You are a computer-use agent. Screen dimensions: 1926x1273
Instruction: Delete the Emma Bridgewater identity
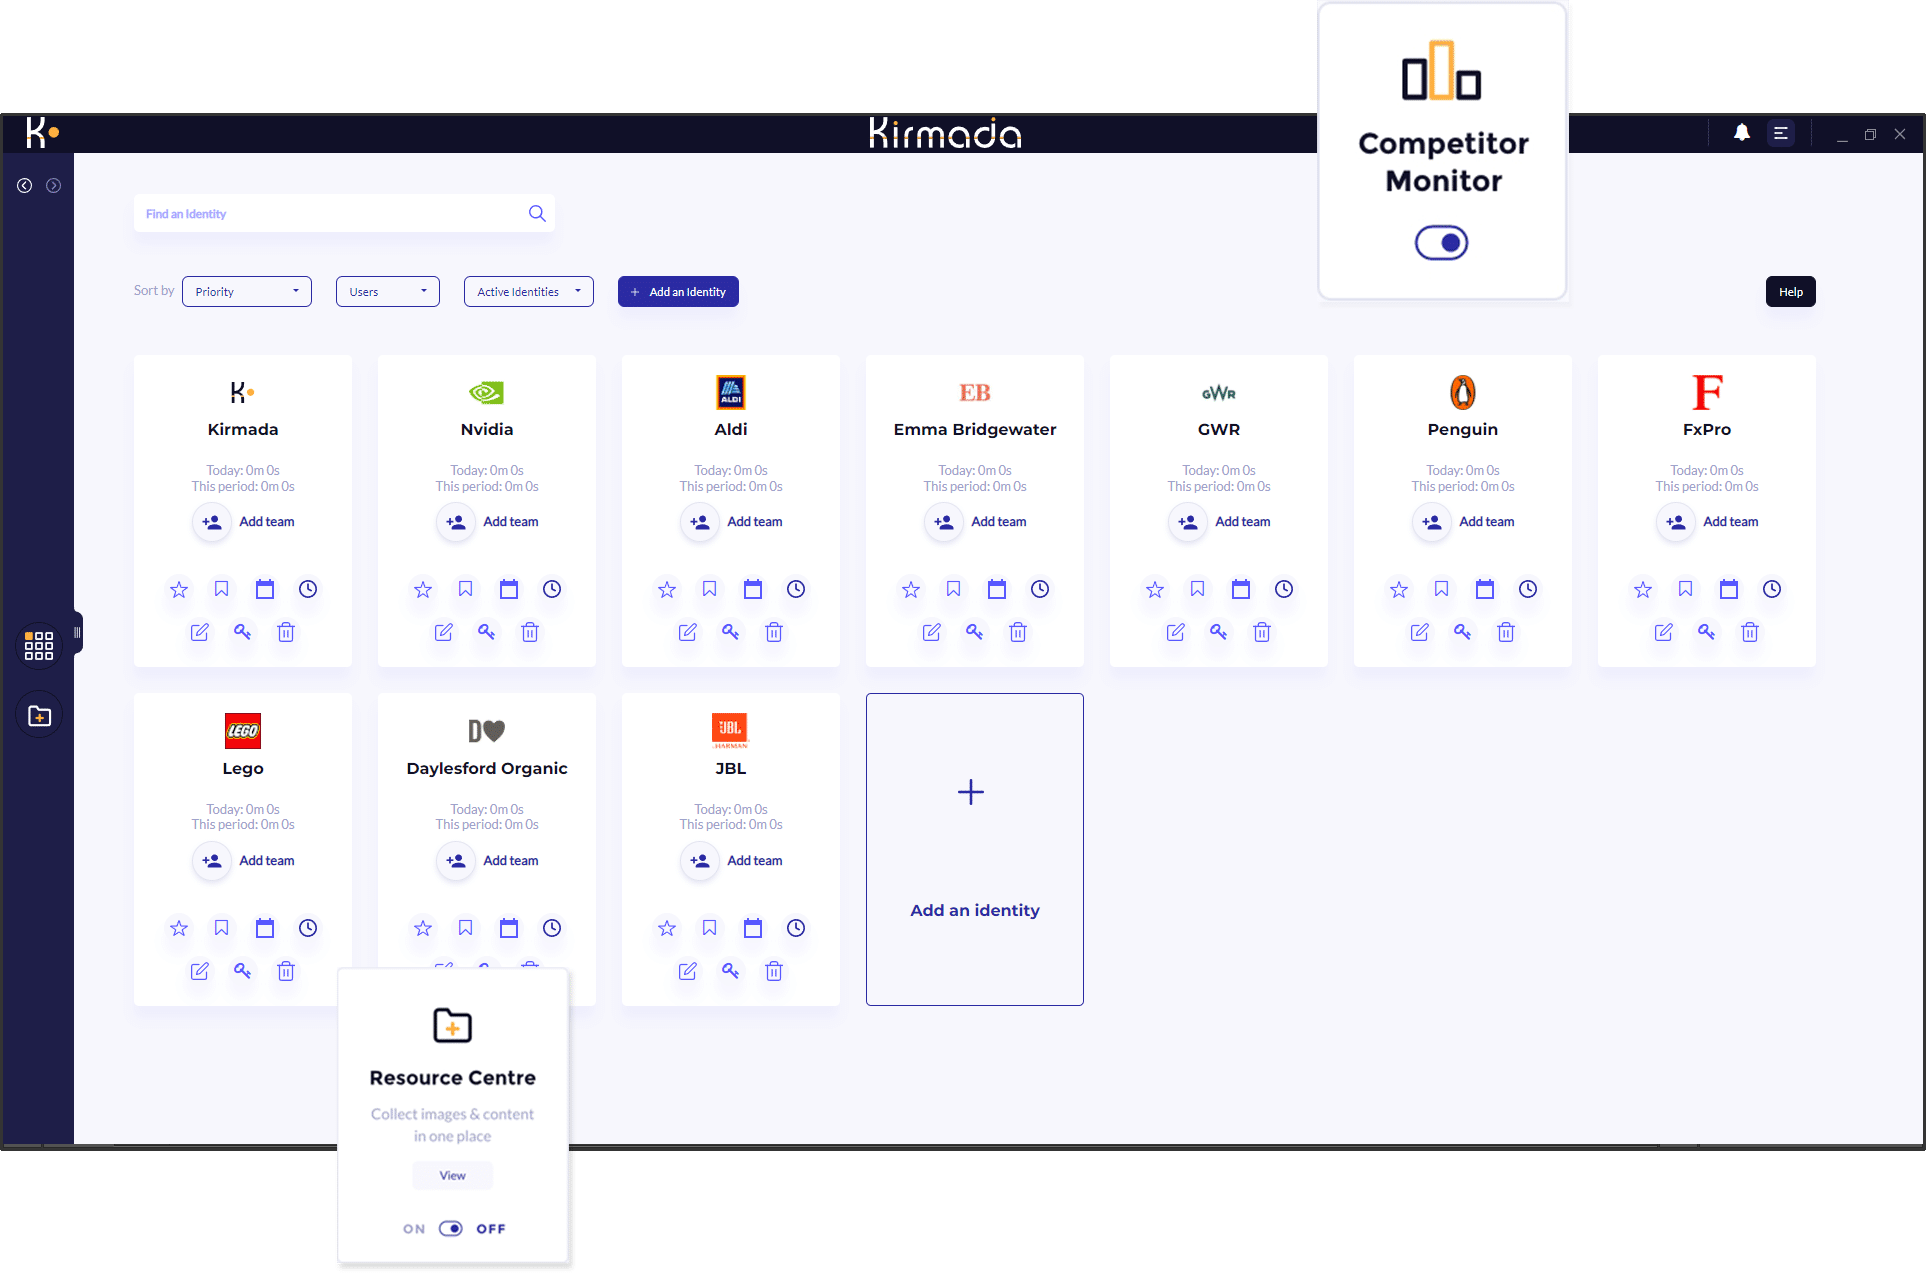tap(1018, 632)
